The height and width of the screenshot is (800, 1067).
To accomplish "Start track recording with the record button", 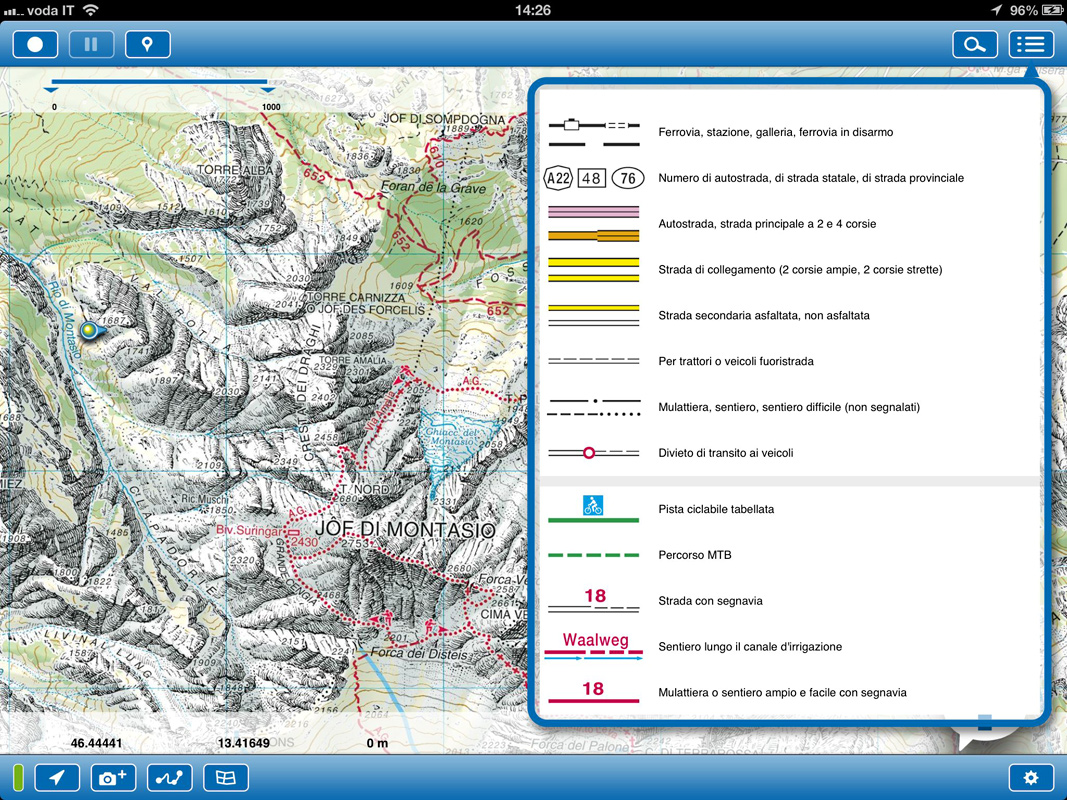I will pyautogui.click(x=35, y=45).
